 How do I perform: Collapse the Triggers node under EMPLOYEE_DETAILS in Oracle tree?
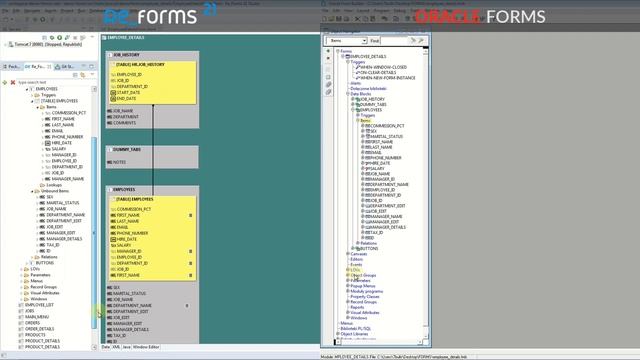[x=348, y=62]
